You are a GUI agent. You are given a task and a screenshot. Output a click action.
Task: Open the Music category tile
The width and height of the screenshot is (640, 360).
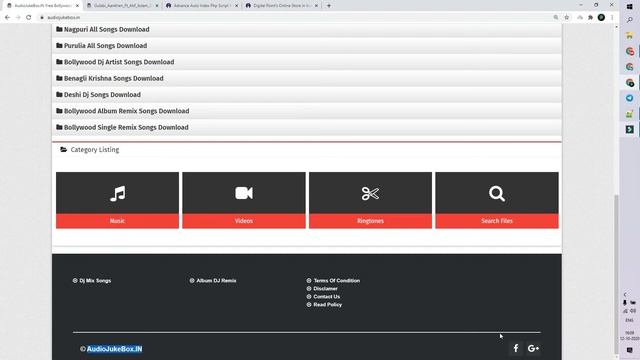[117, 200]
